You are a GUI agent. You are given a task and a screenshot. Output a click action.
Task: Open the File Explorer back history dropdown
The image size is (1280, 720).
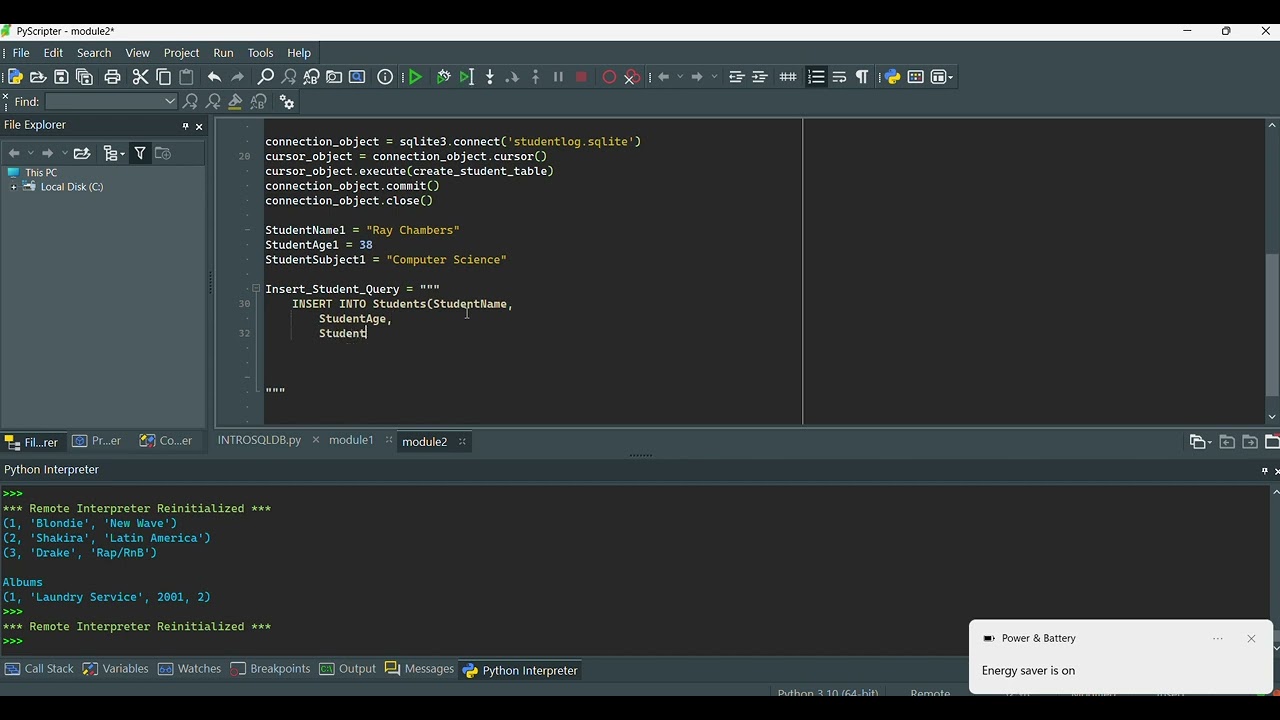point(31,153)
